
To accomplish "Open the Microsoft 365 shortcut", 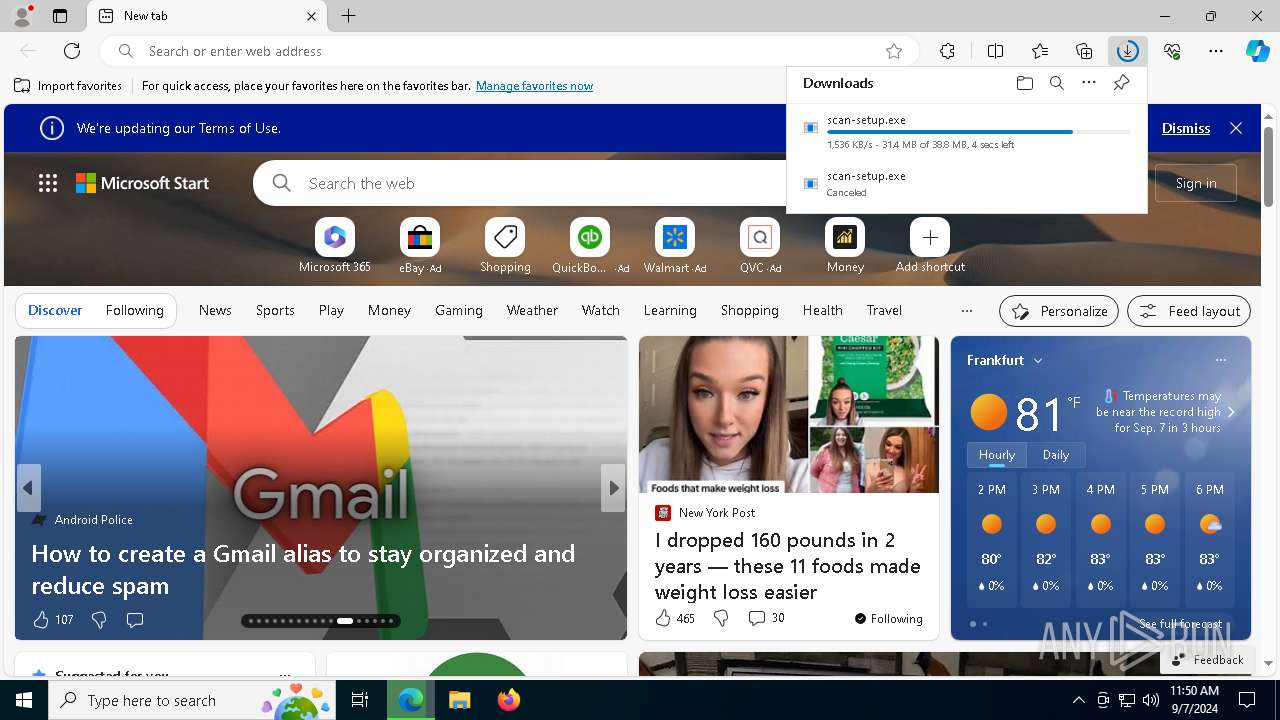I will click(x=334, y=245).
